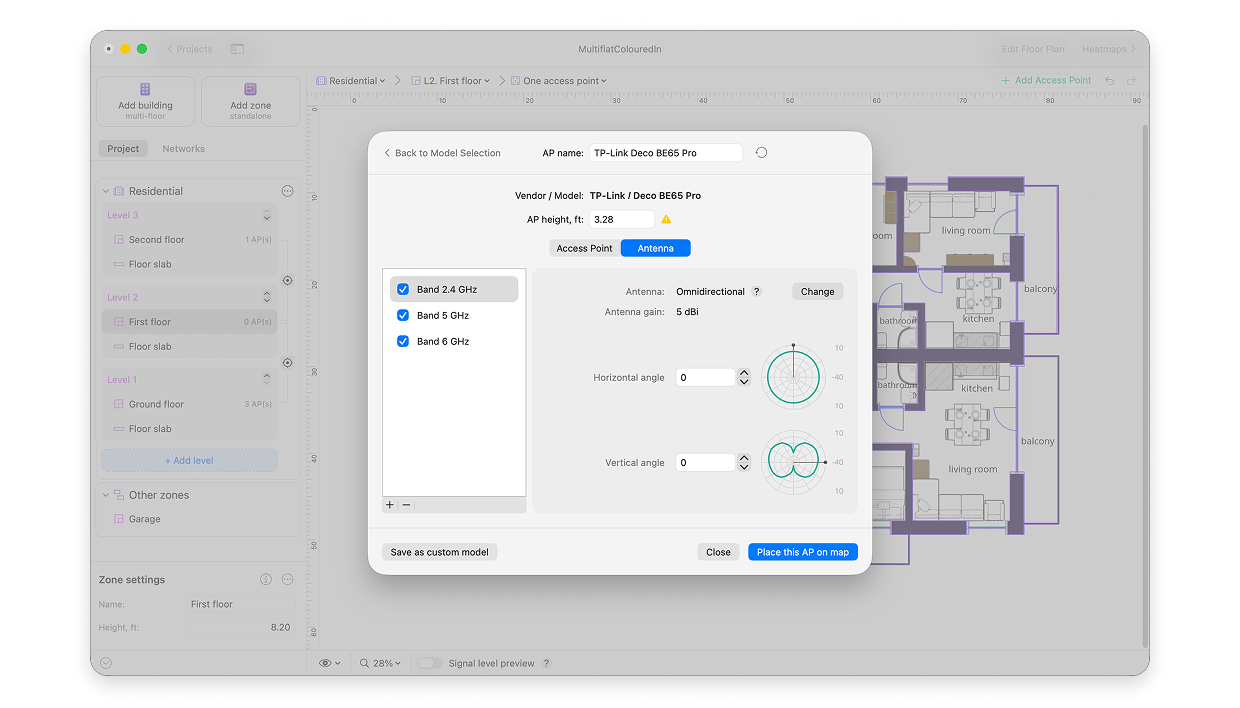The height and width of the screenshot is (708, 1240).
Task: Click the Horizontal angle stepper arrows
Action: 743,377
